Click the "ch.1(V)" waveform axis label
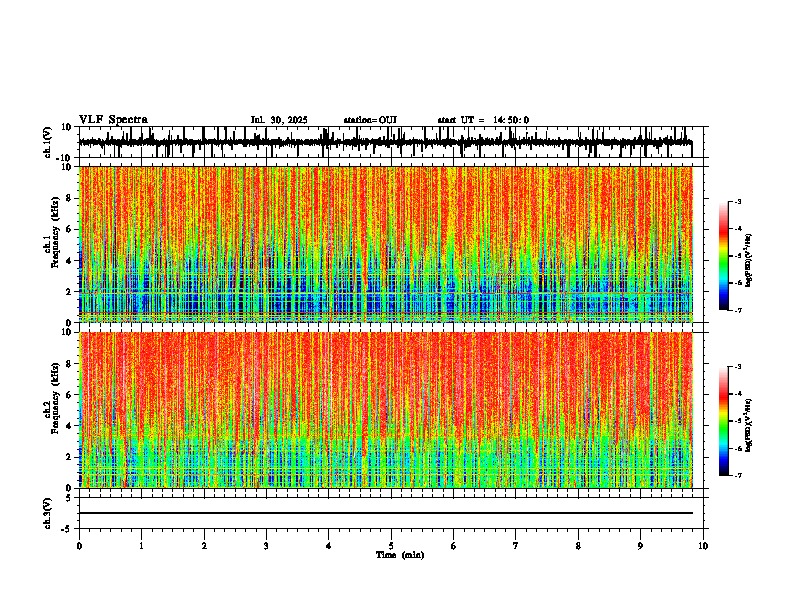The width and height of the screenshot is (792, 612). 48,142
